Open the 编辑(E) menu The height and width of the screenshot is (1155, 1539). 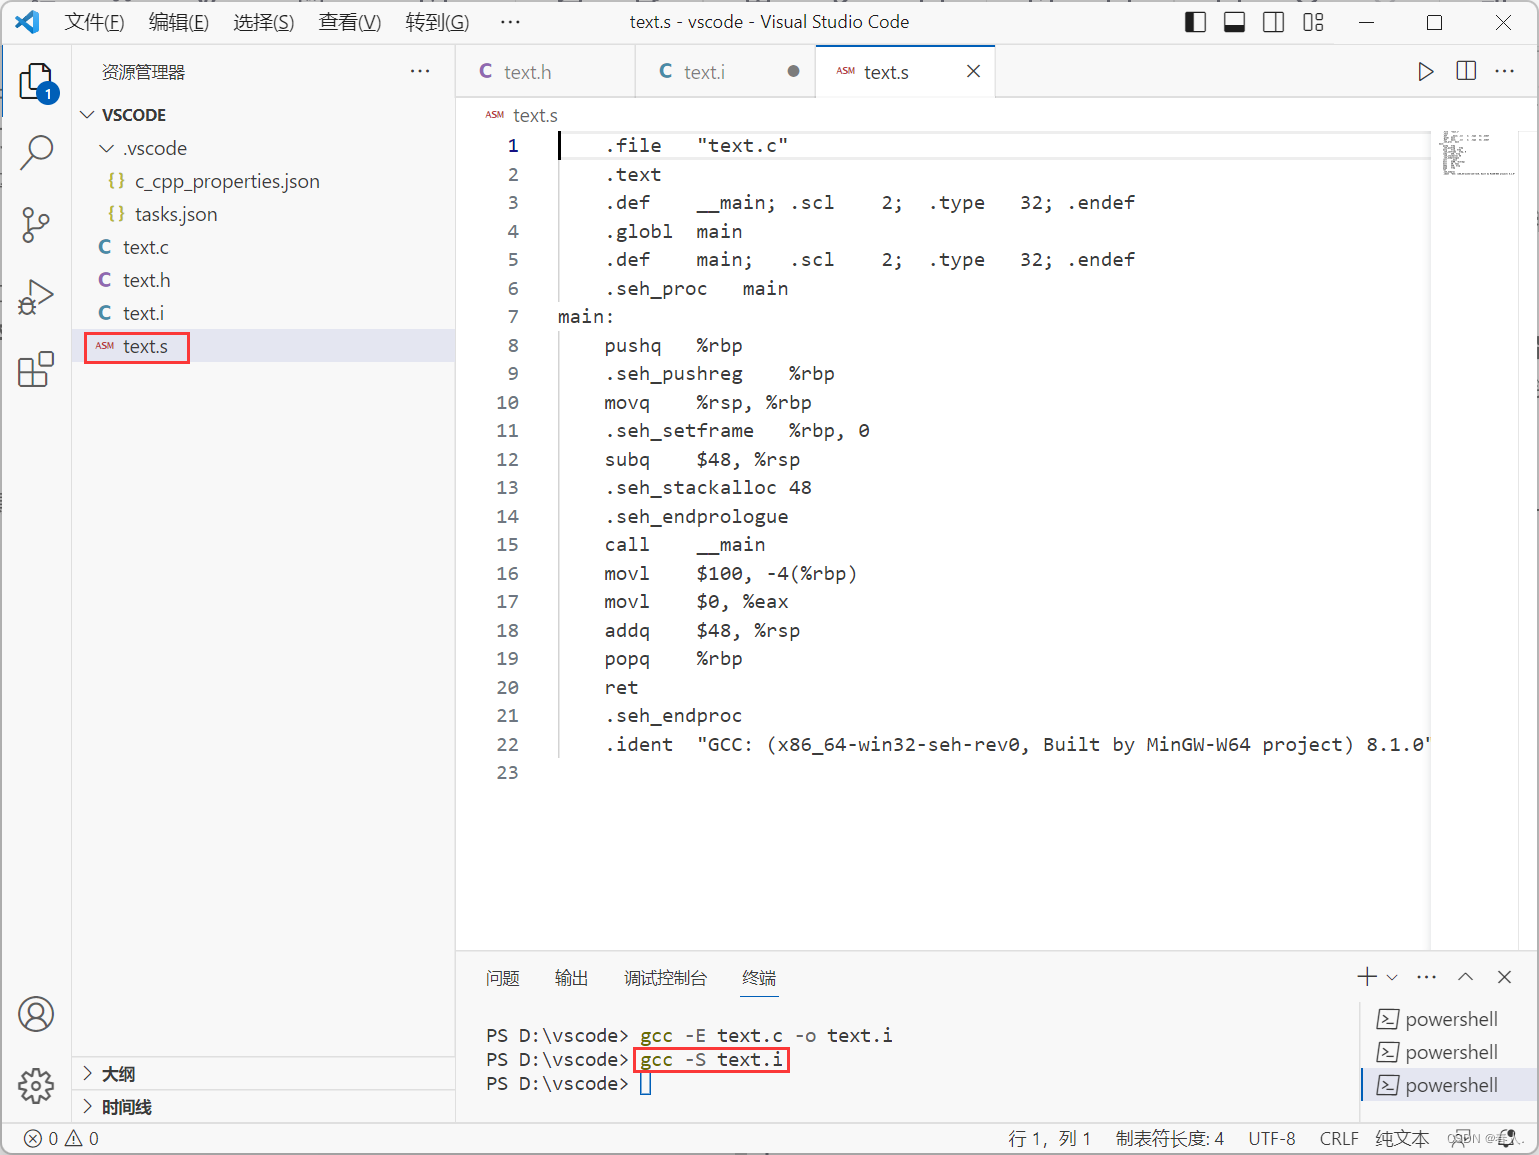tap(178, 22)
